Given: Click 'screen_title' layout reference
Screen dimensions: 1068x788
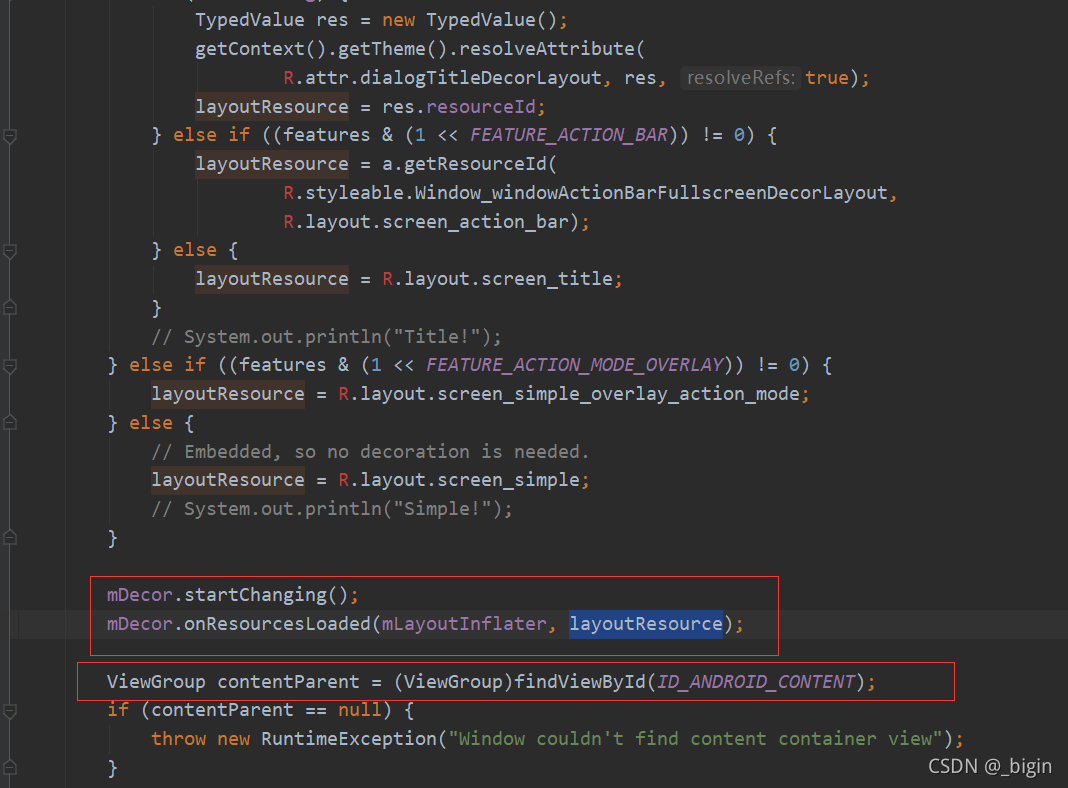Looking at the screenshot, I should [x=547, y=279].
